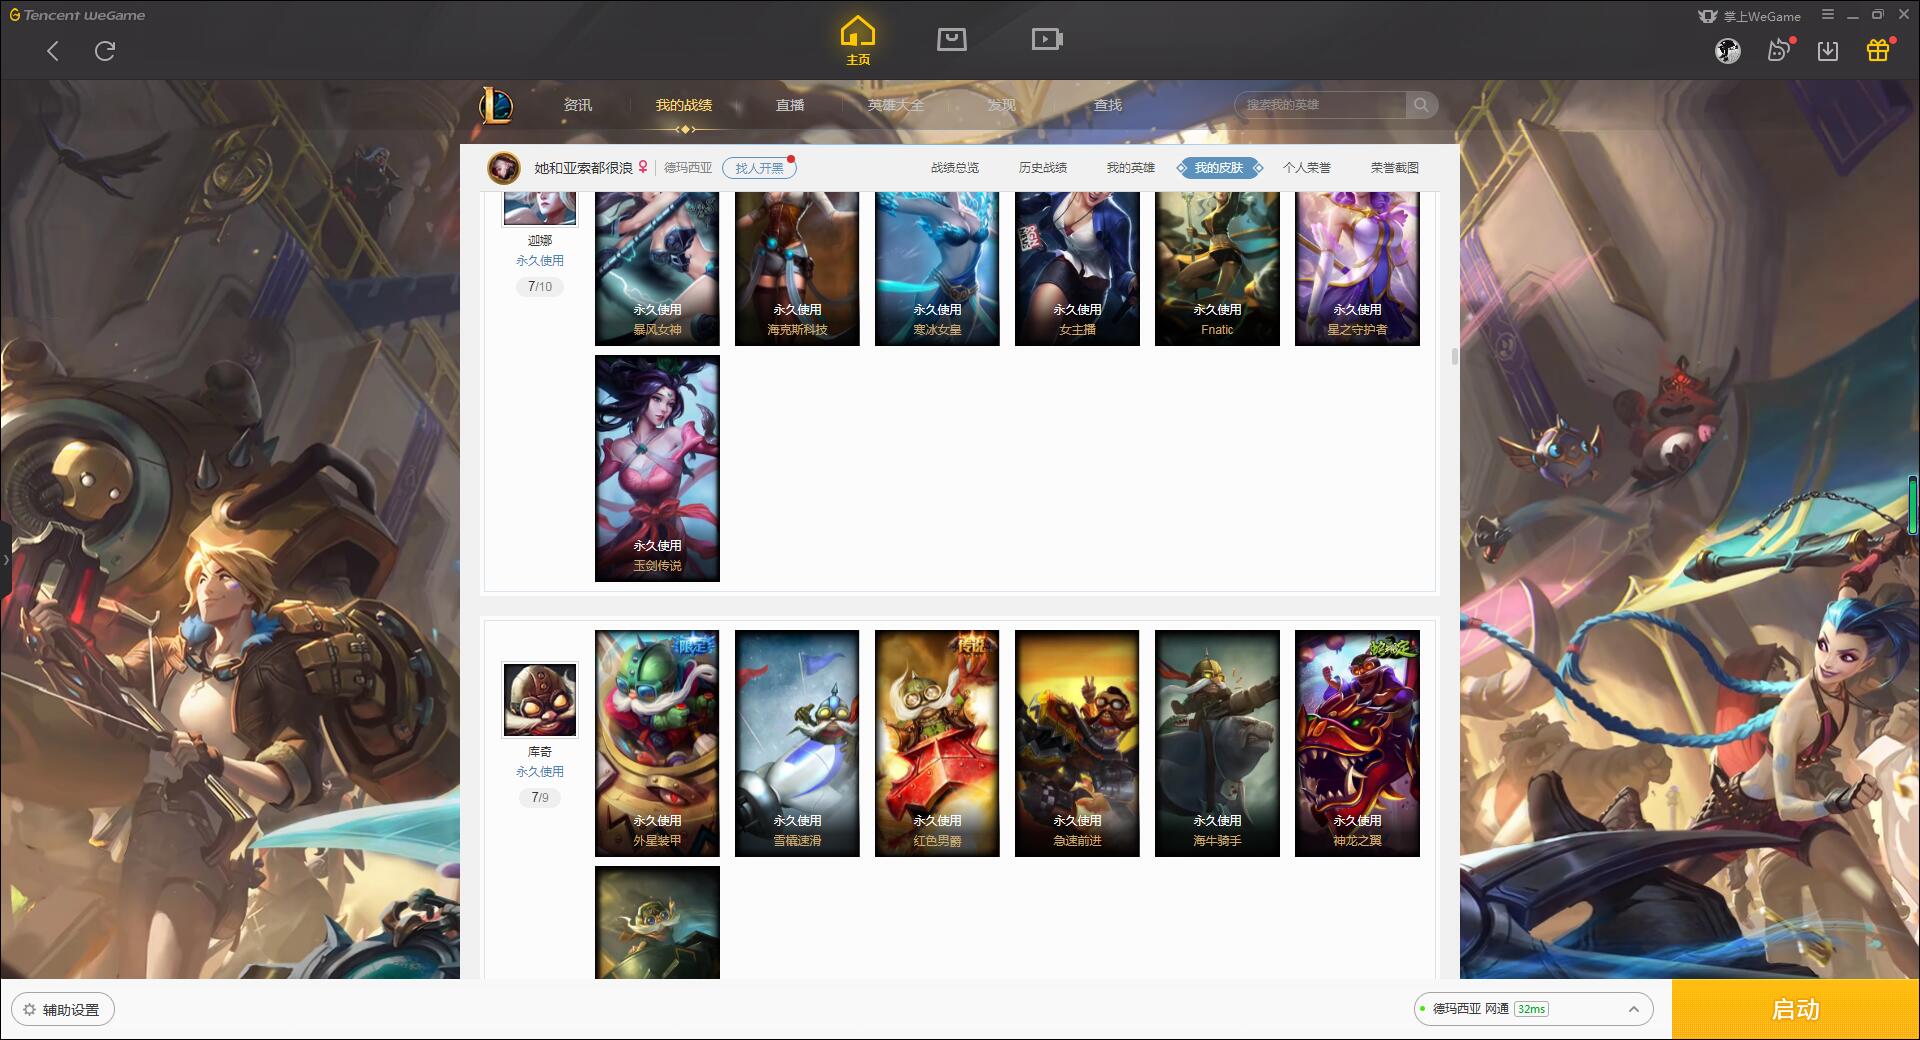The image size is (1920, 1040).
Task: Open the gift box icon
Action: click(x=1878, y=50)
